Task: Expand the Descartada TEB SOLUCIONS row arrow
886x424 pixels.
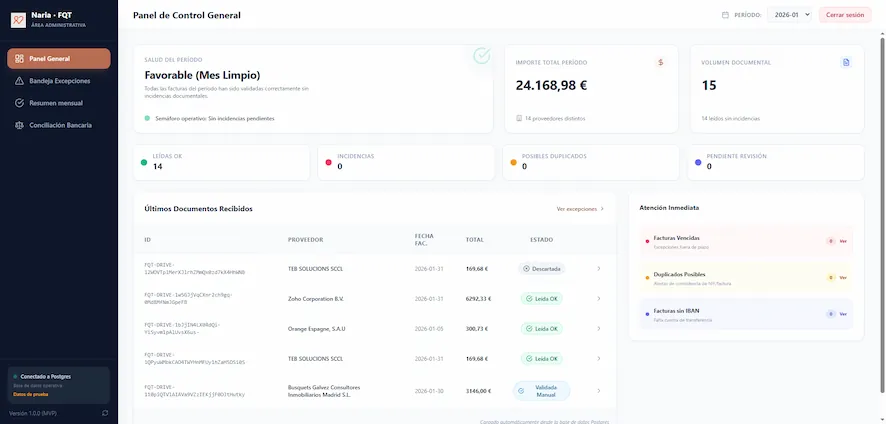Action: tap(598, 269)
